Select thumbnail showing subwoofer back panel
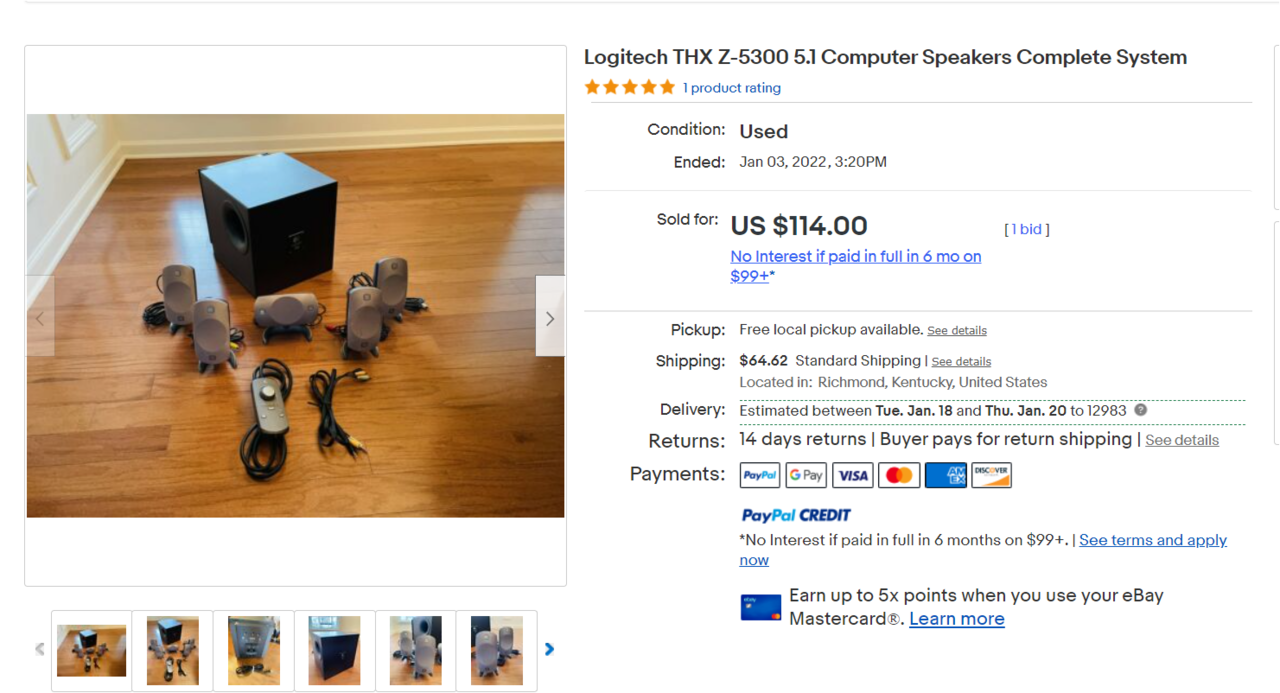 254,651
